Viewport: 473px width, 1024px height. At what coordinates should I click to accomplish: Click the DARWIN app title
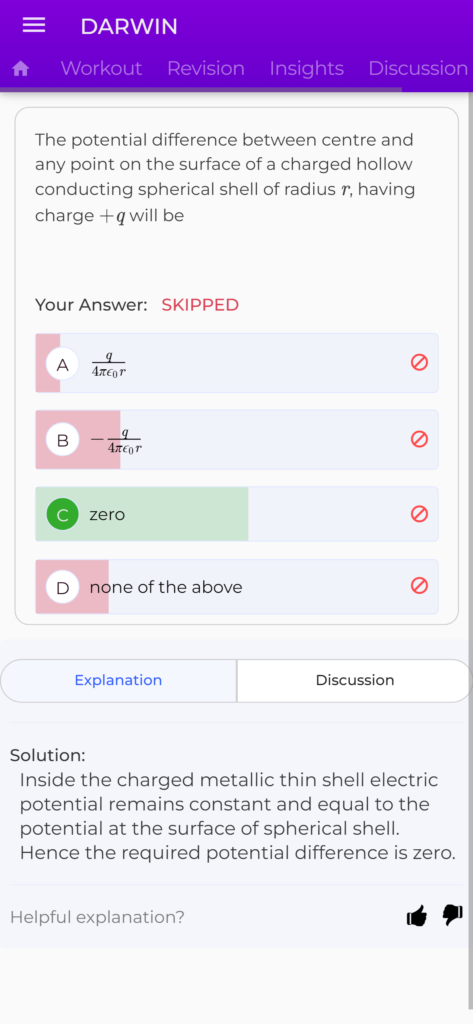coord(129,27)
